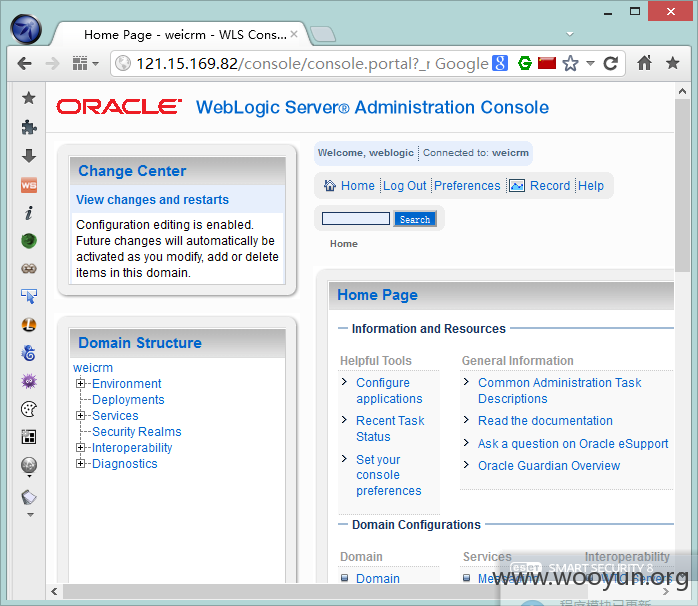Viewport: 698px width, 606px height.
Task: Open tab list chevron at top right
Action: 570,34
